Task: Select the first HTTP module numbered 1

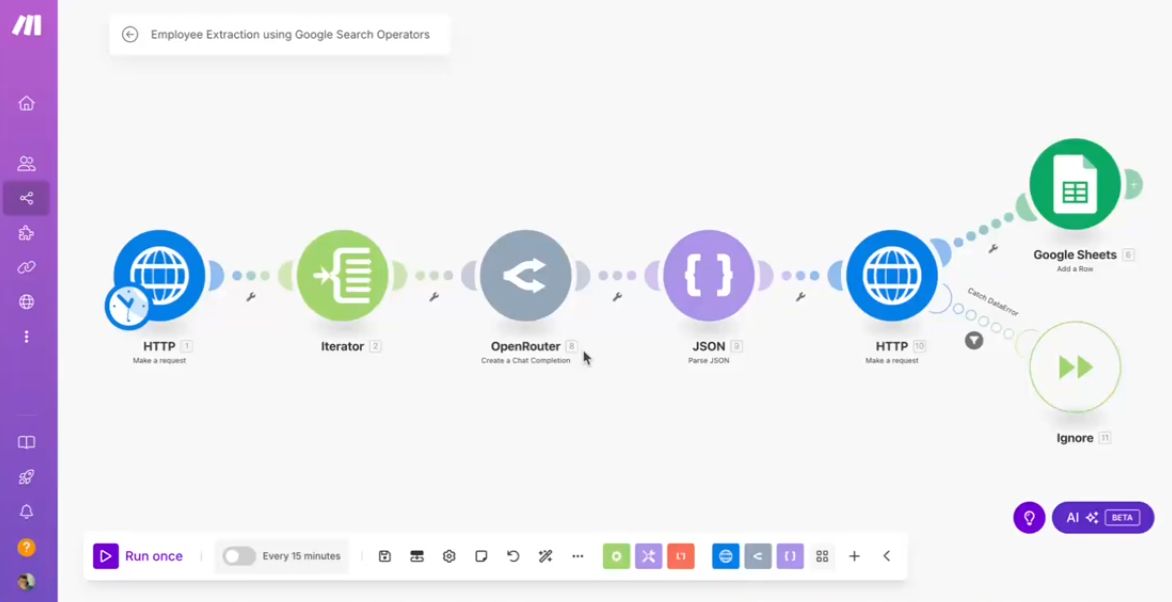Action: 159,276
